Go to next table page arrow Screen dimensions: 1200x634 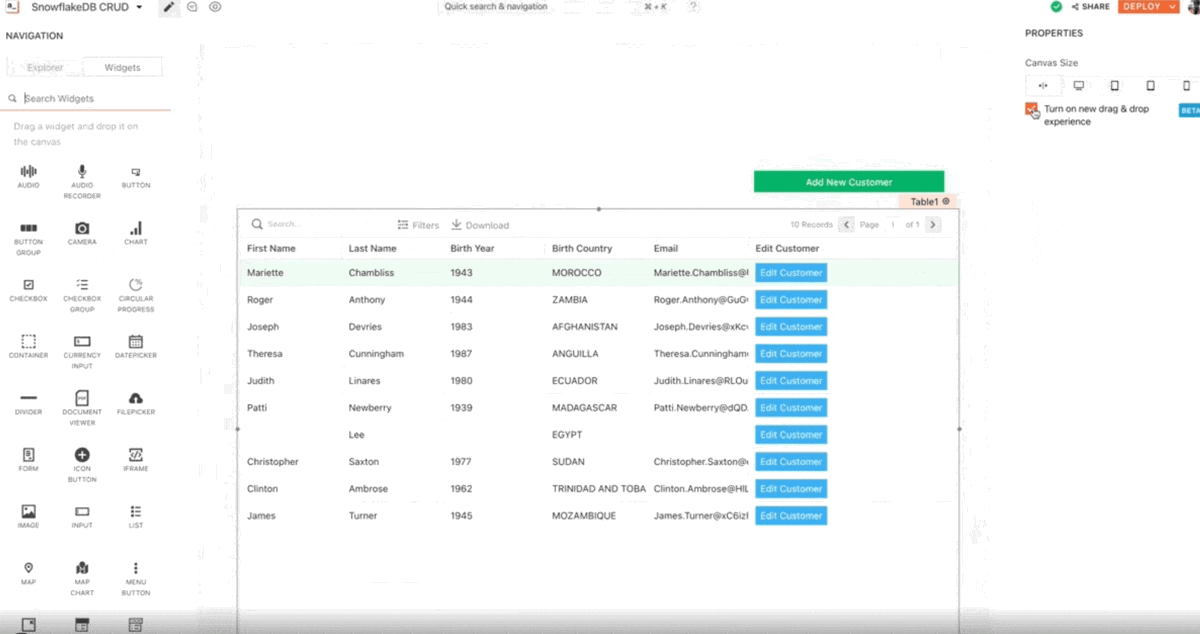[x=933, y=225]
